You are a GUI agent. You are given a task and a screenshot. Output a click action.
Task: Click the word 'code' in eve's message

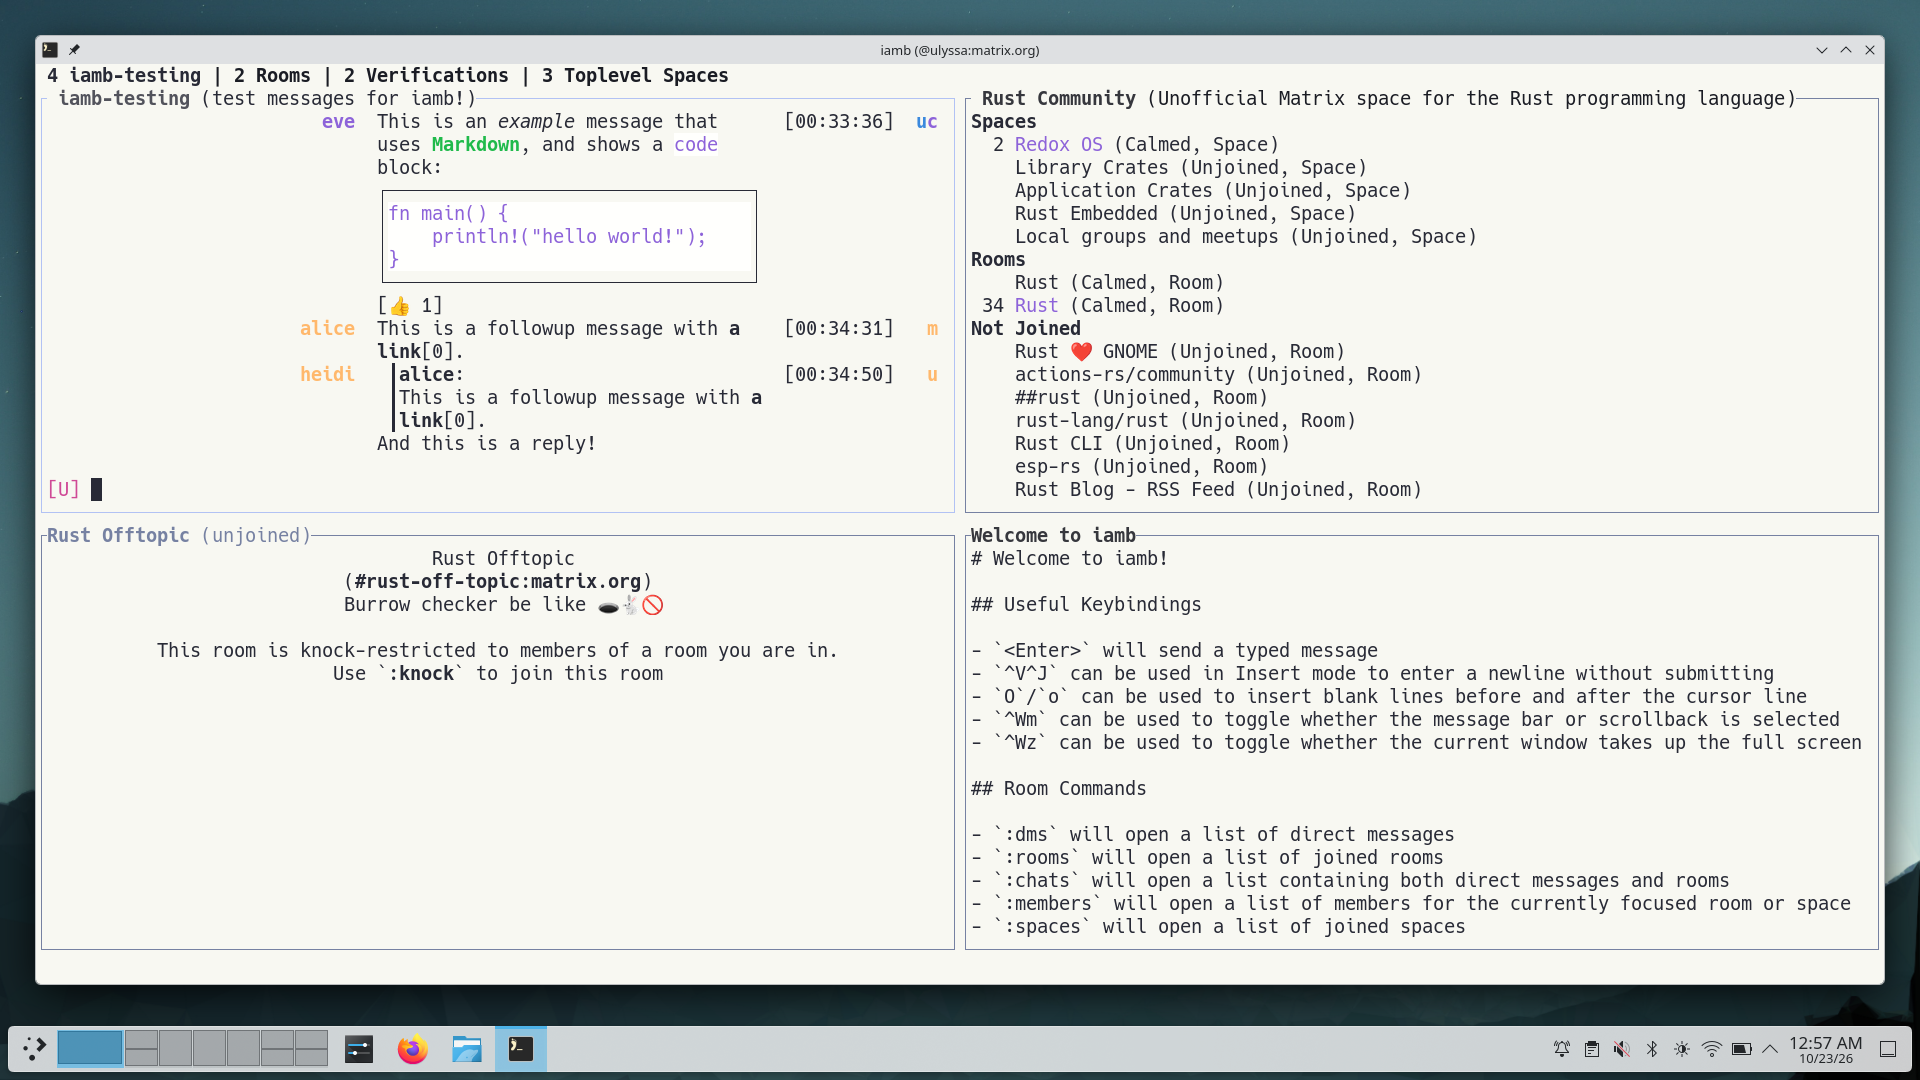[x=696, y=145]
